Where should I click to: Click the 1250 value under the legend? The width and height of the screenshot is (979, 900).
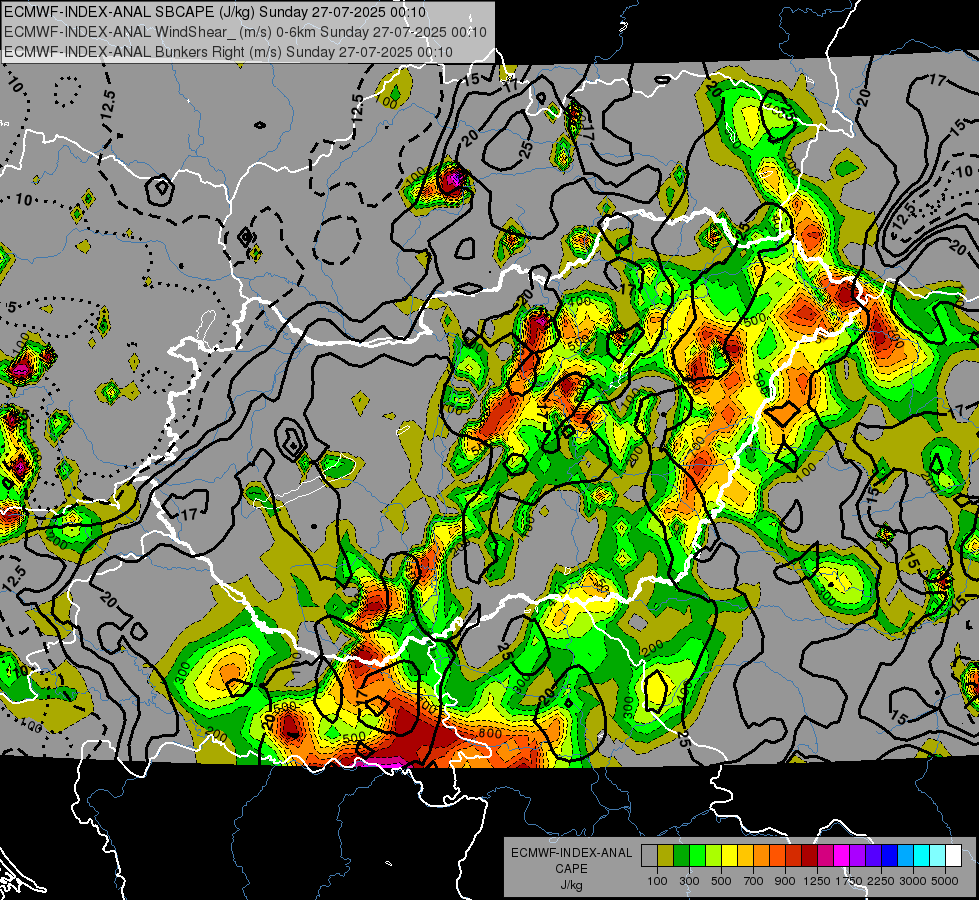coord(817,881)
